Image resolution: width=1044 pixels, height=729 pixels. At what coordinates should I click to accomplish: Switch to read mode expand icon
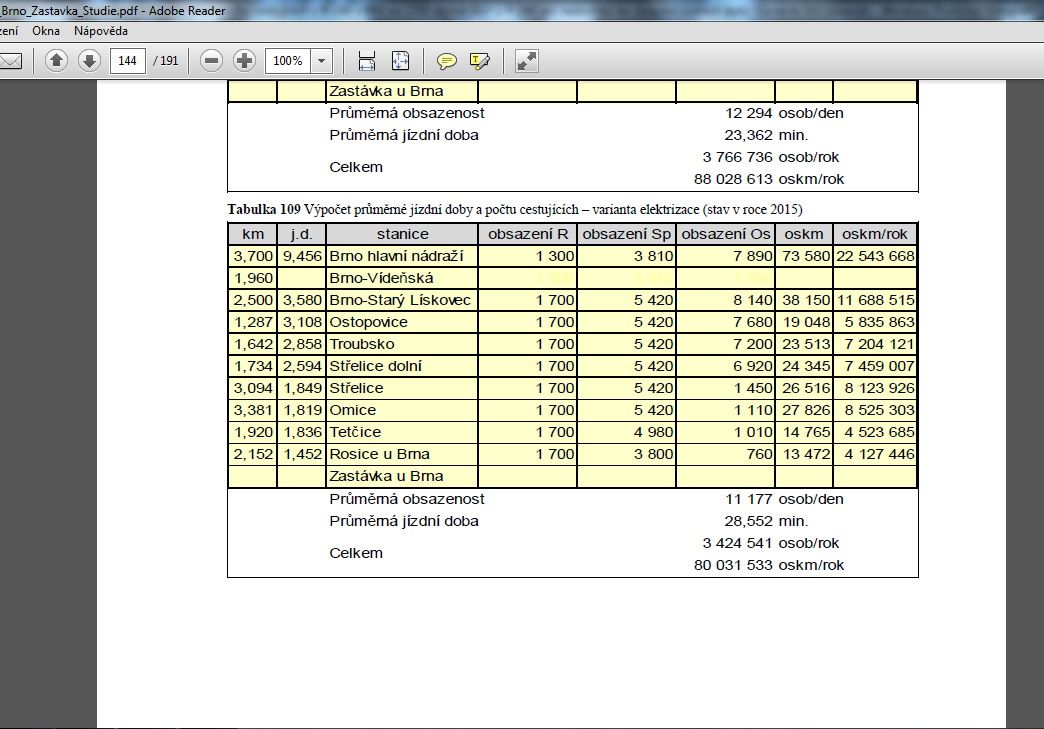click(x=526, y=61)
